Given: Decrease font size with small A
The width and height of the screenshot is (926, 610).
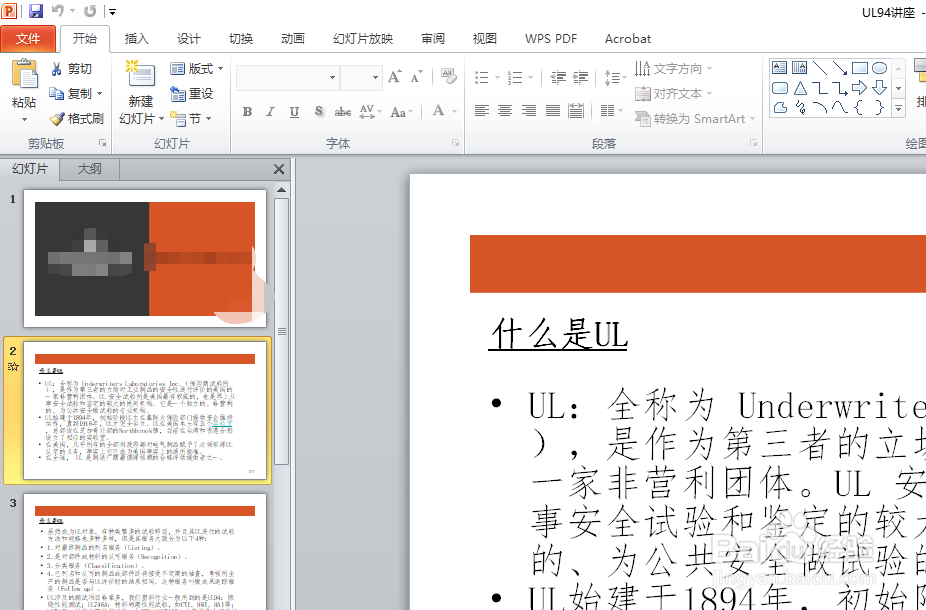Looking at the screenshot, I should point(416,77).
